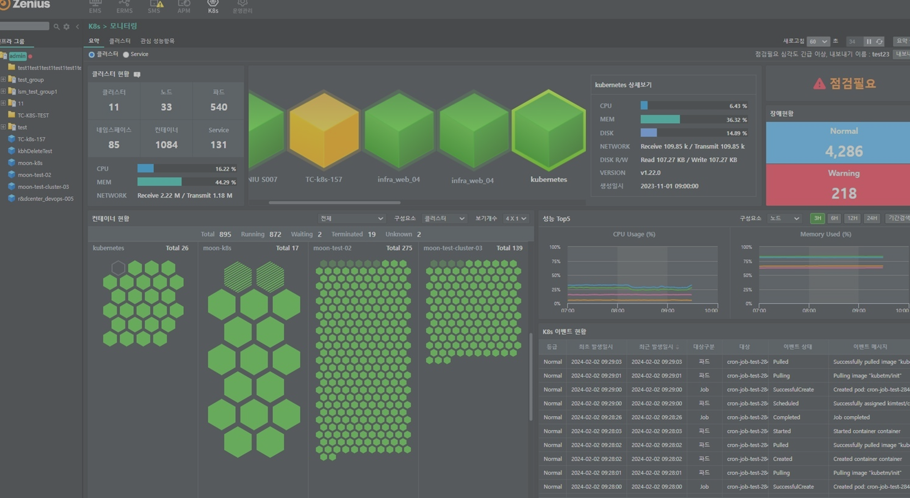
Task: Click the Scheduled event status cell
Action: click(786, 403)
